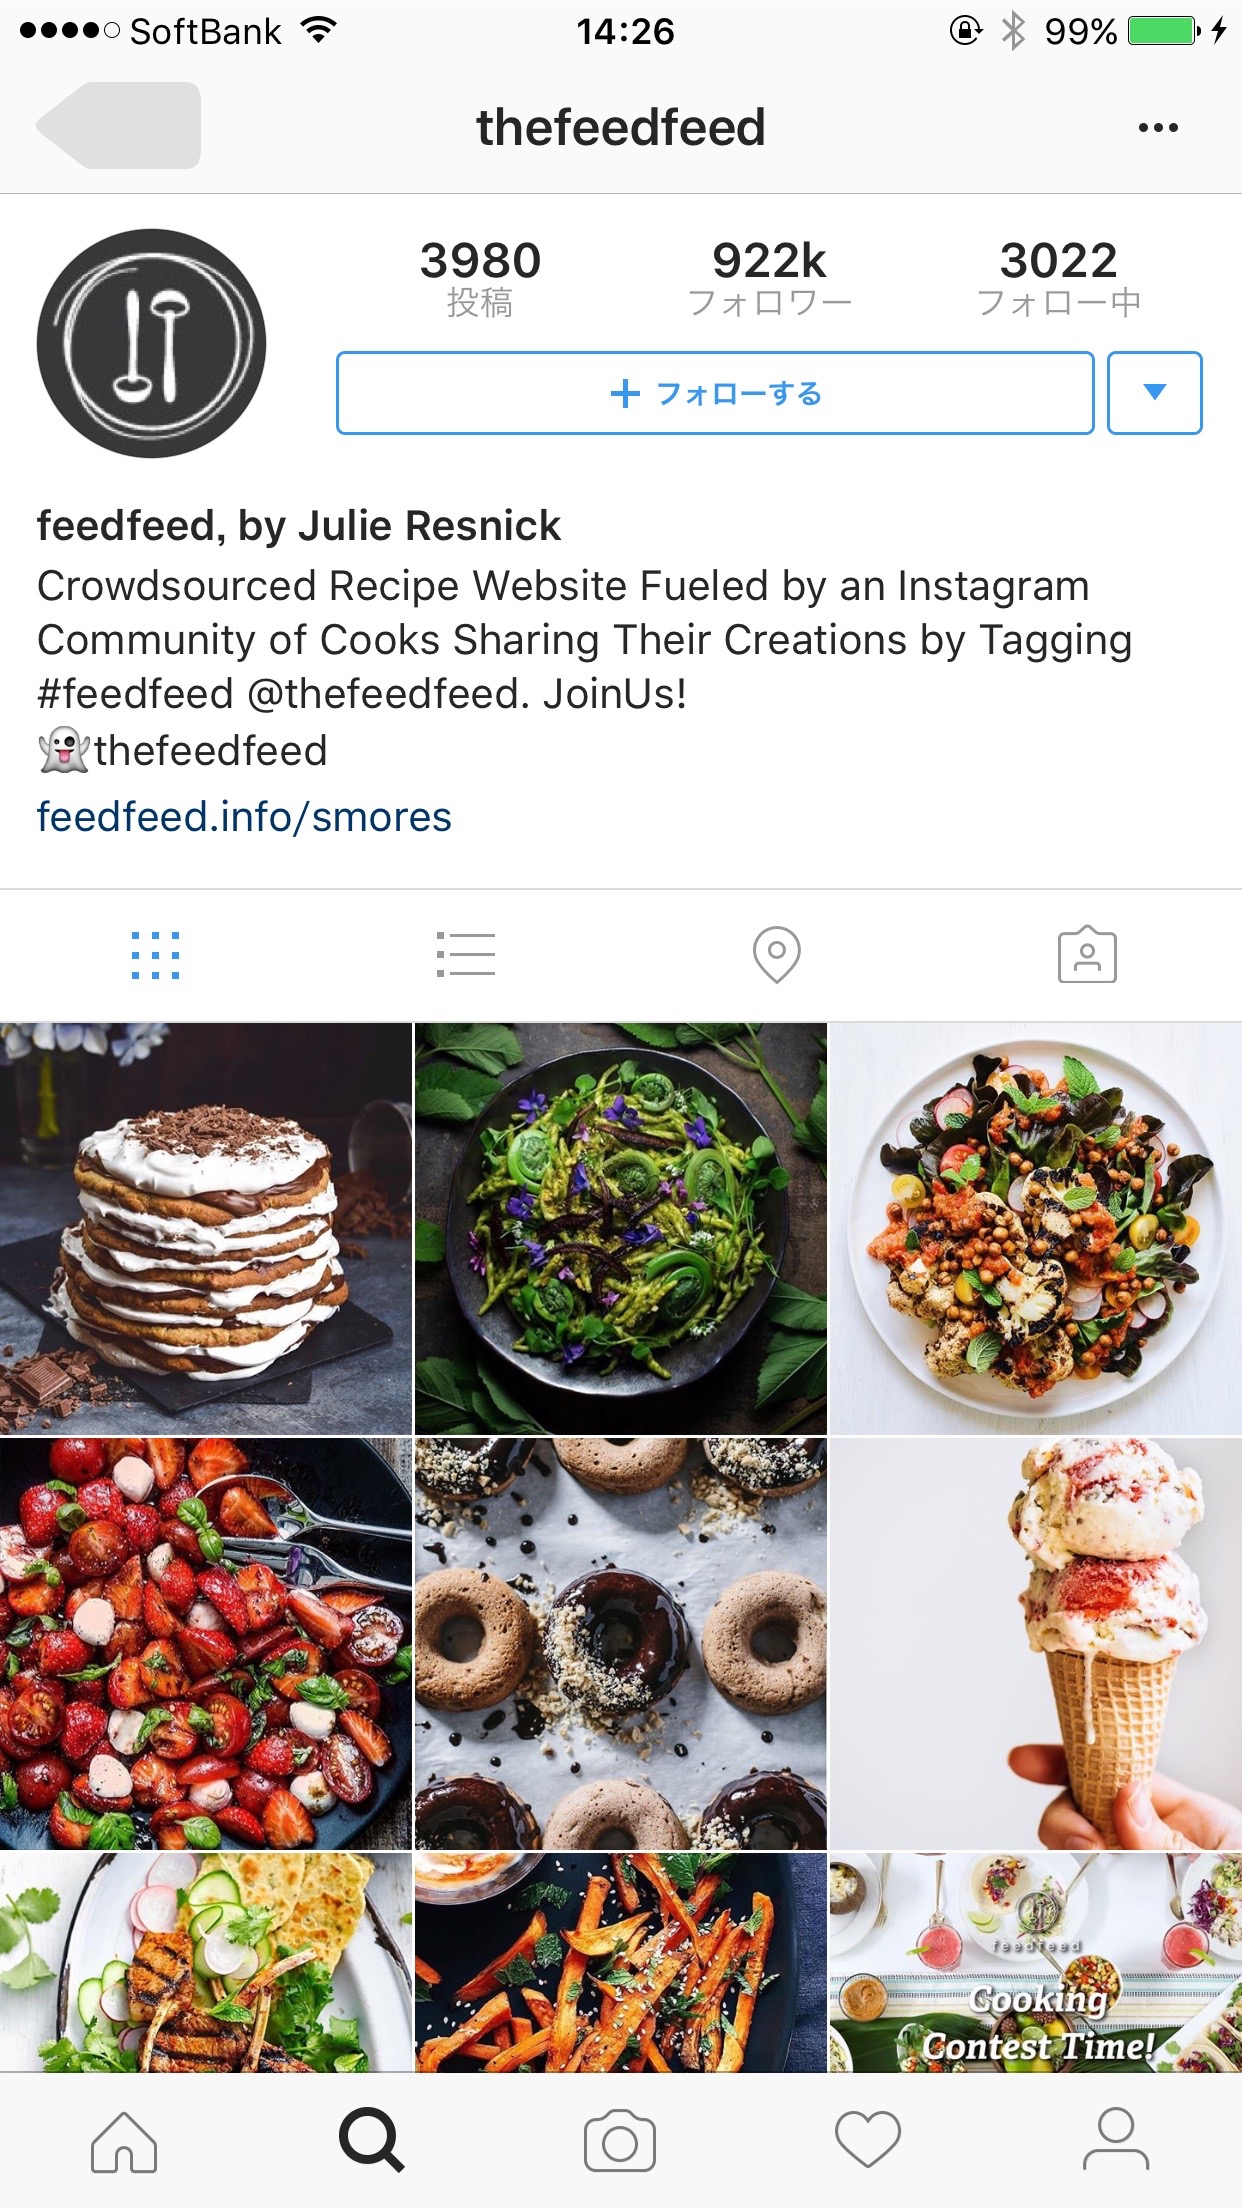Show tagged photos of this user
This screenshot has width=1242, height=2208.
point(1087,955)
